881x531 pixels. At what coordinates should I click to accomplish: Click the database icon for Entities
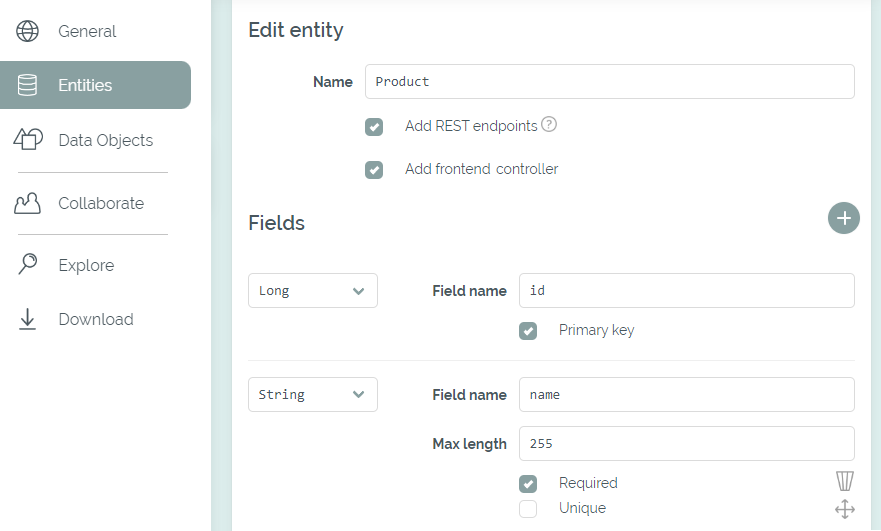tap(28, 85)
